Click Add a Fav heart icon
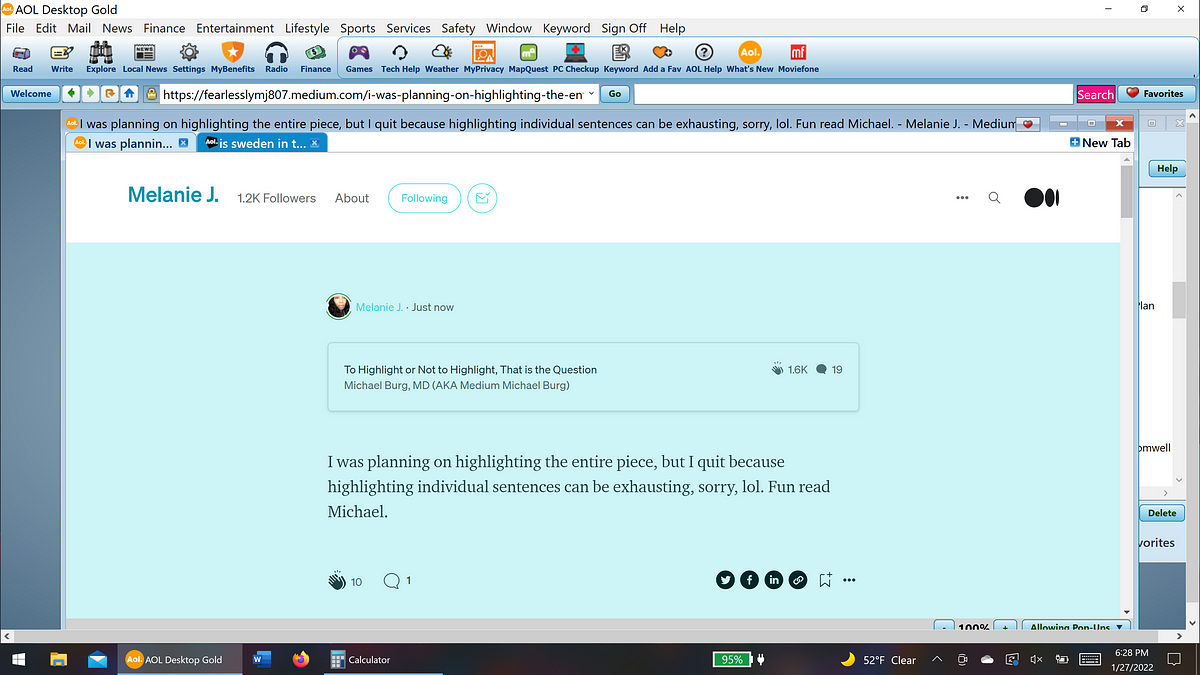The image size is (1200, 675). click(x=661, y=57)
